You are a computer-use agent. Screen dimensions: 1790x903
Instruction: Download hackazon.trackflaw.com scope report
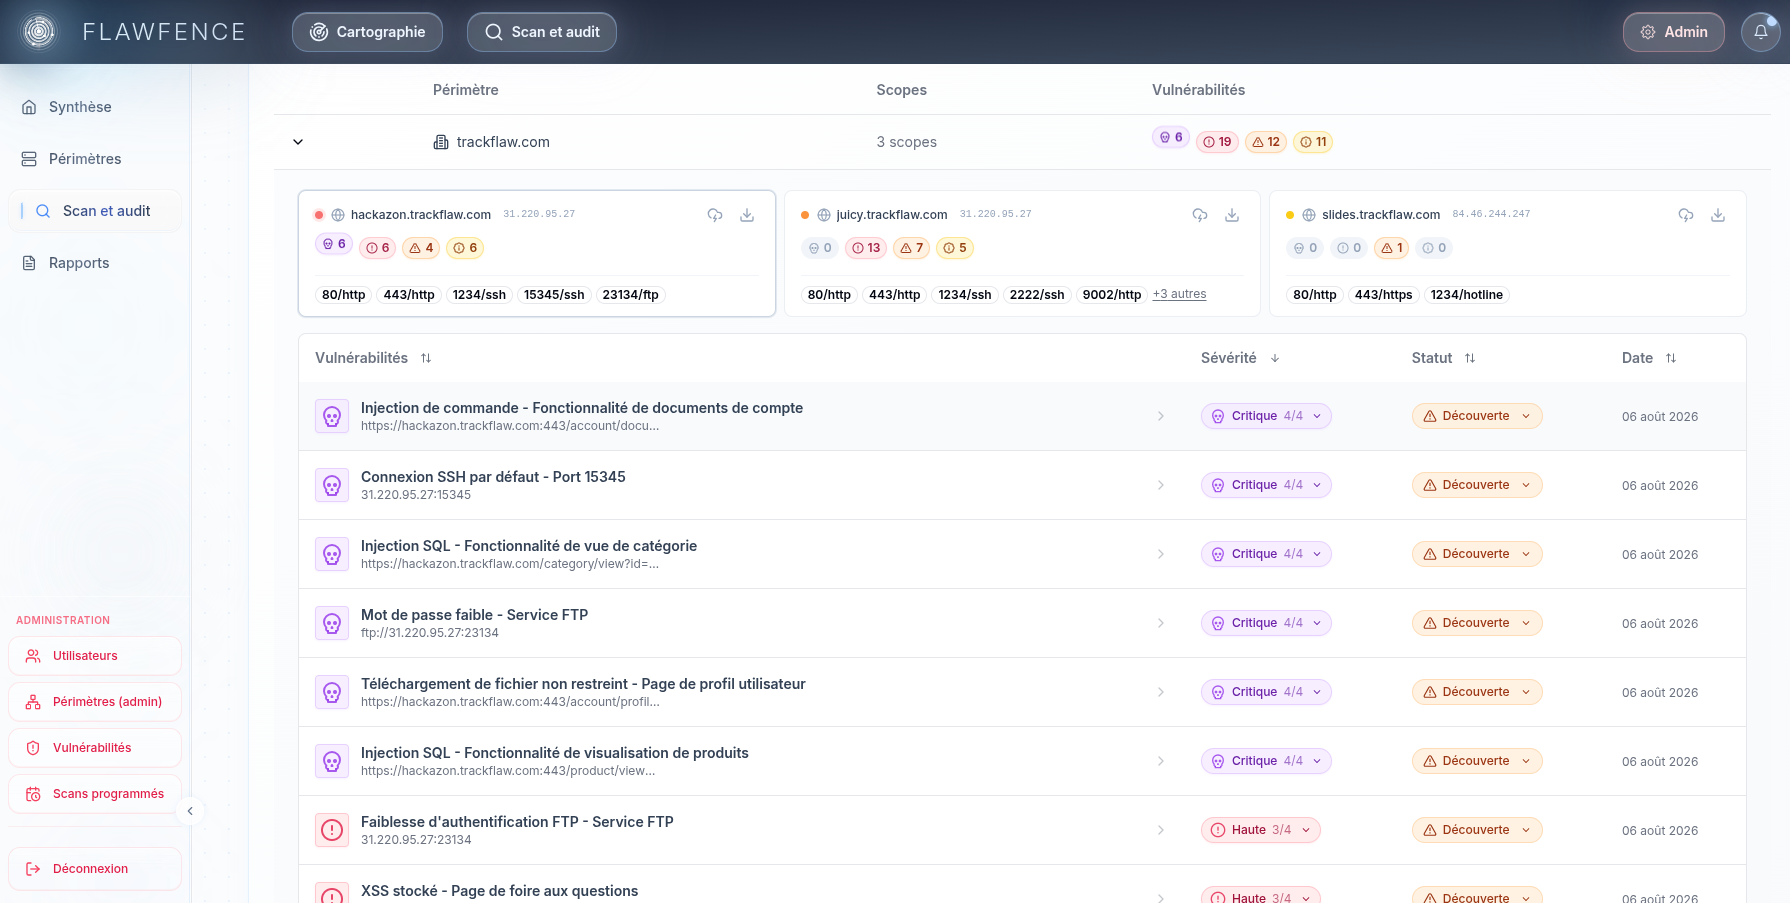tap(747, 215)
